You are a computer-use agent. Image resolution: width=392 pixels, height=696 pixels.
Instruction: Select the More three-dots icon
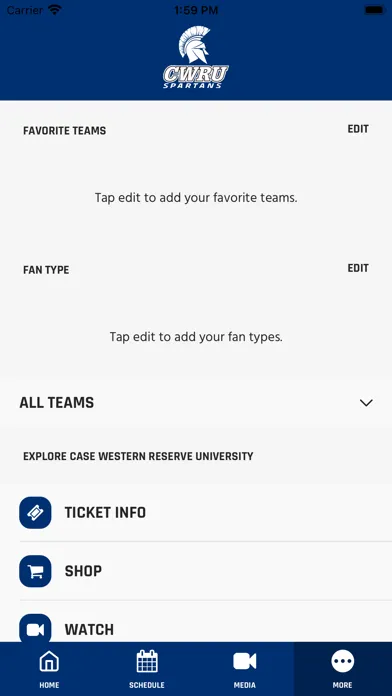pos(343,661)
